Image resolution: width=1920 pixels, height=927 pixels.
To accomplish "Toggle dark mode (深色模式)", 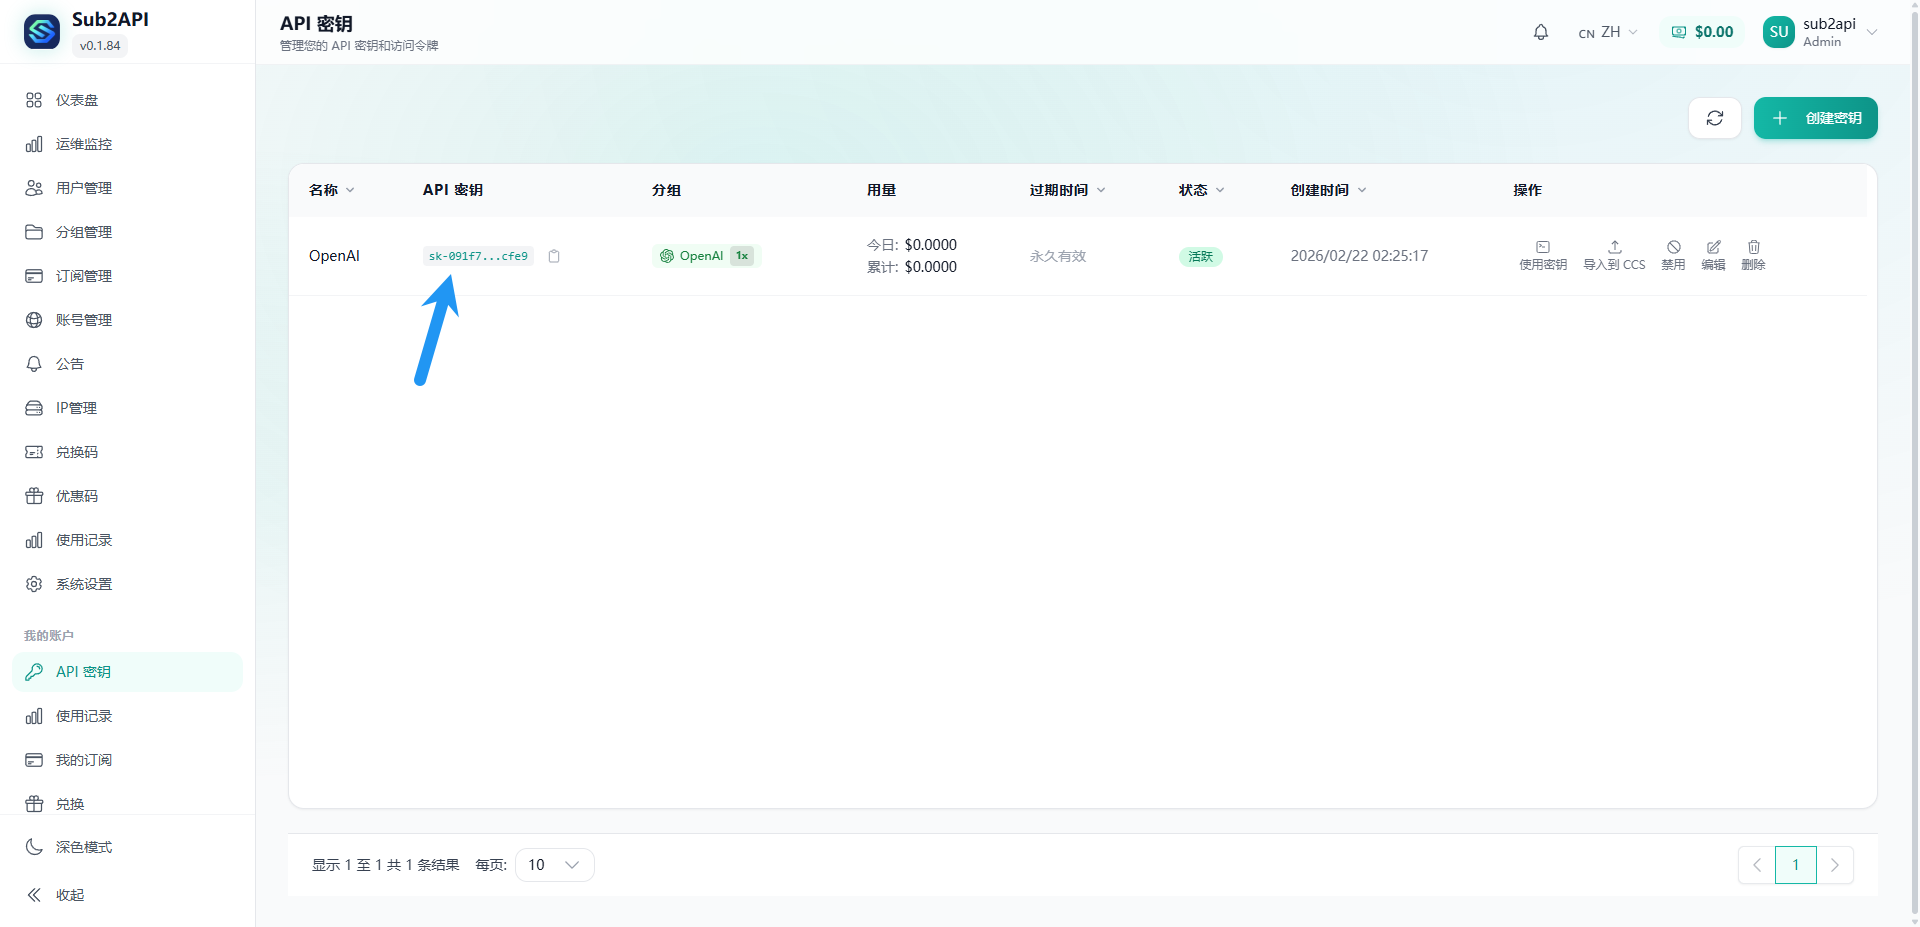I will point(84,847).
